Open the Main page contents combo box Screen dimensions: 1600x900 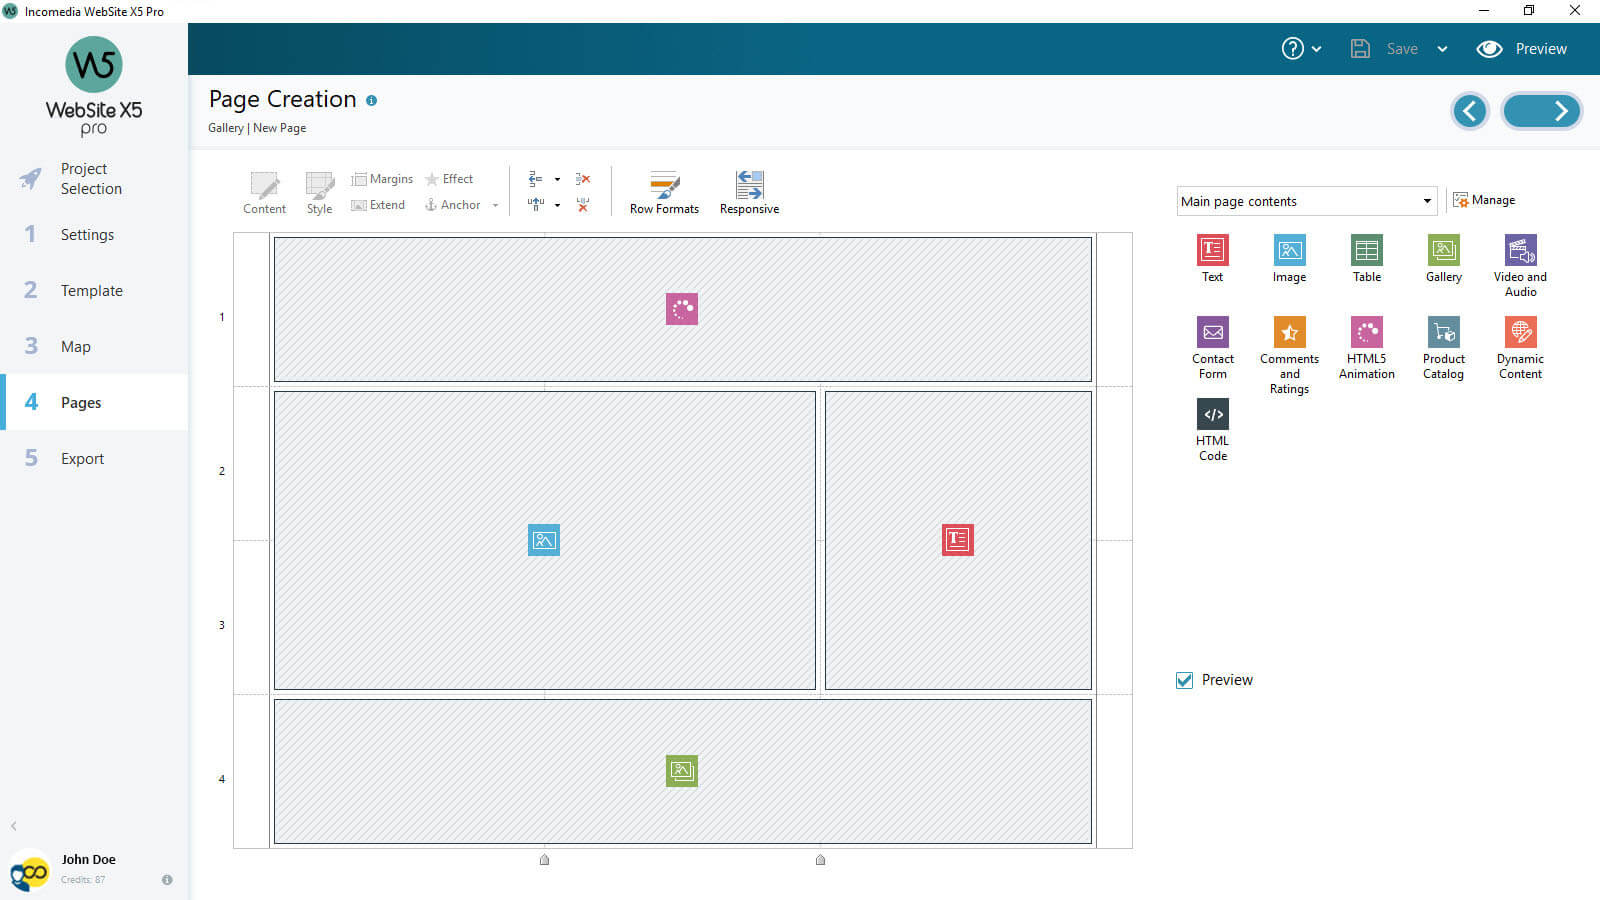tap(1307, 201)
